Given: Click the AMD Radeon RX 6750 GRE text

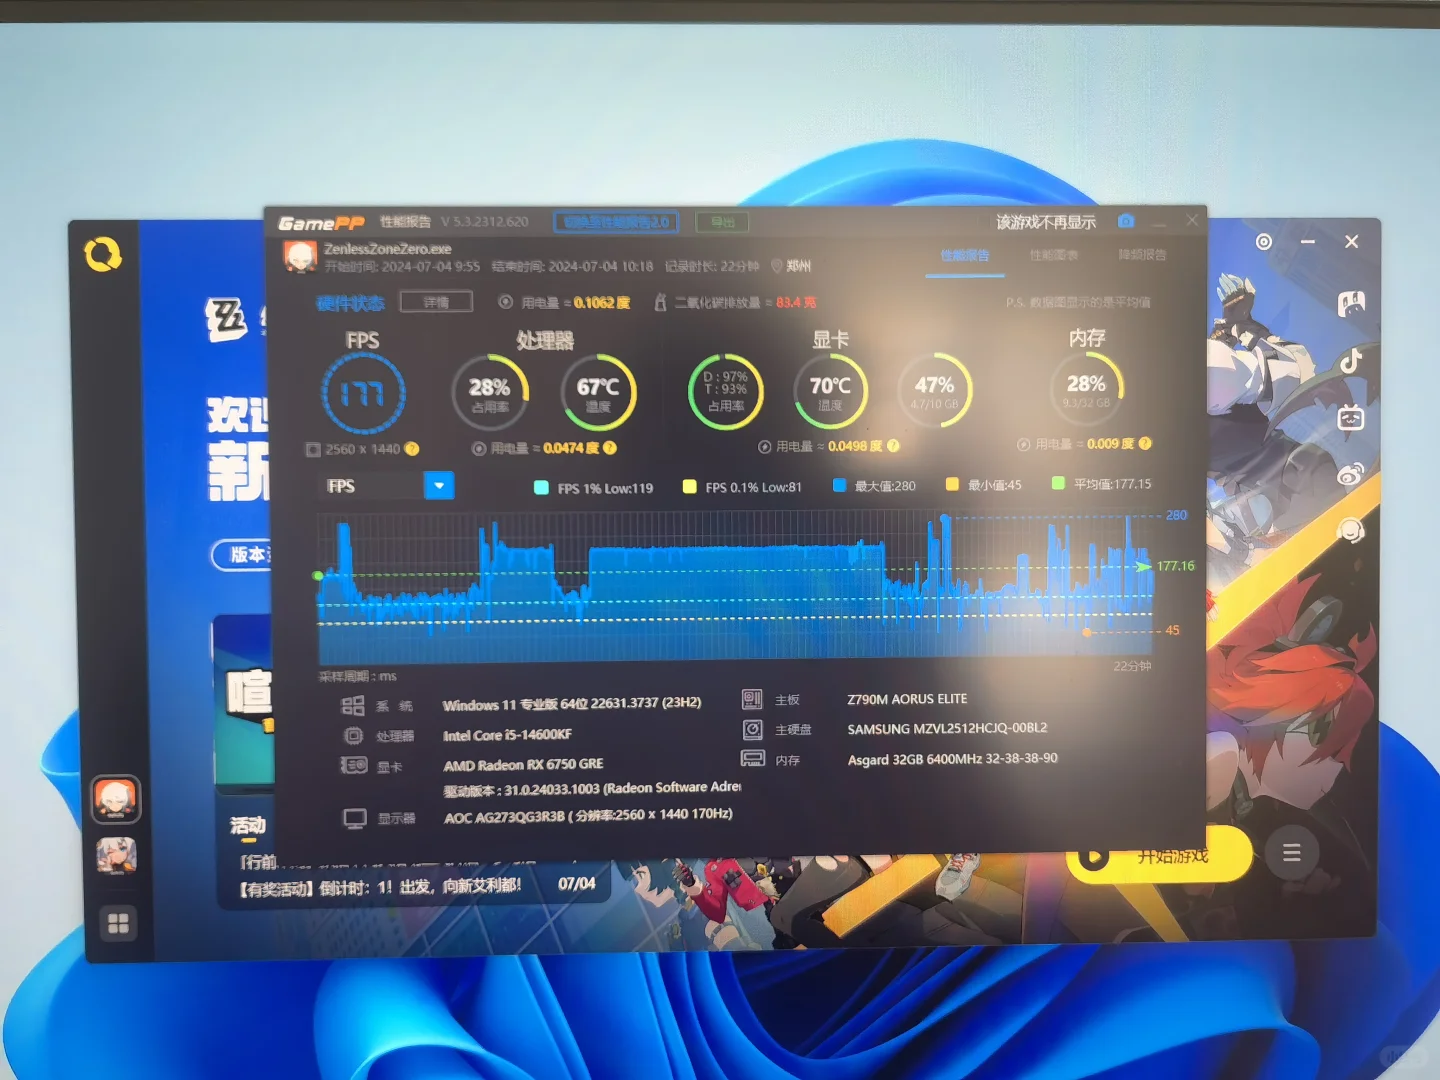Looking at the screenshot, I should click(524, 765).
